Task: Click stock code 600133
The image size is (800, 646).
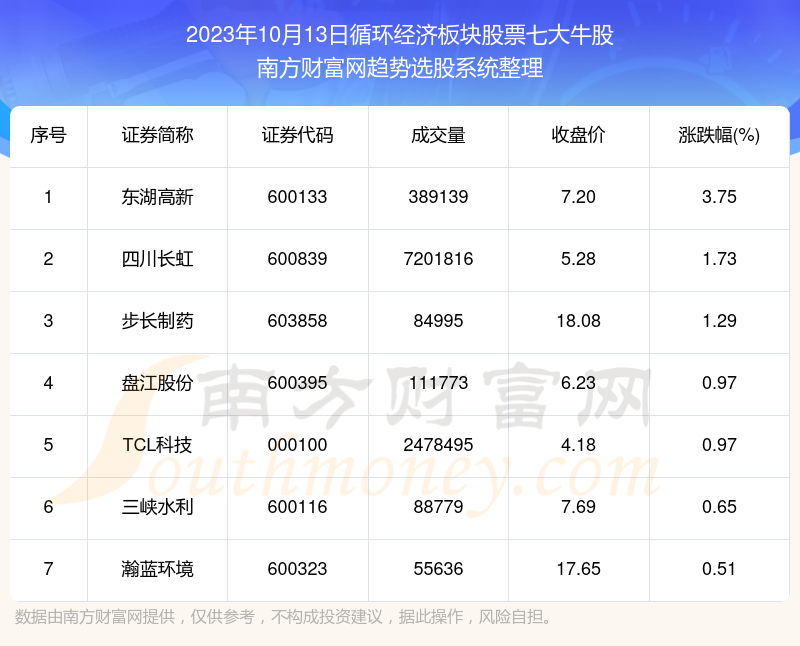Action: point(297,197)
